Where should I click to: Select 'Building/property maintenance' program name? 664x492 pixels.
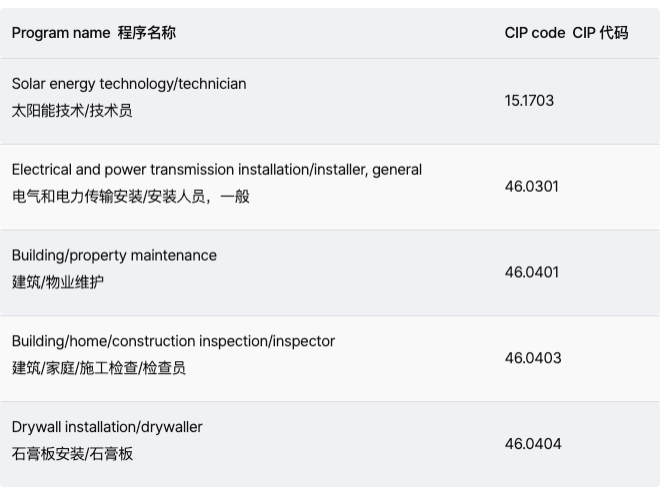coord(114,256)
